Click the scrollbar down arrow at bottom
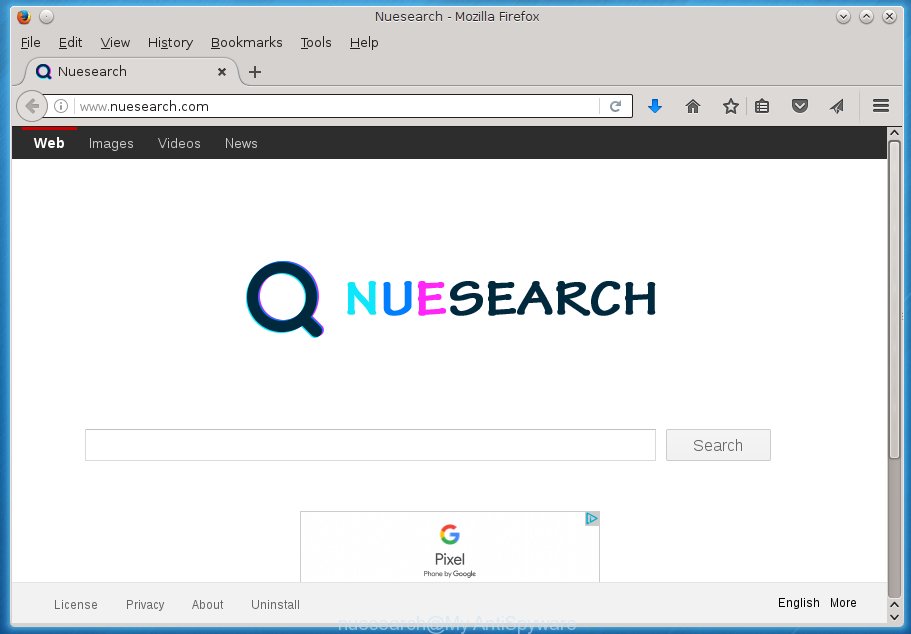Screen dimensions: 911x634 tap(894, 617)
